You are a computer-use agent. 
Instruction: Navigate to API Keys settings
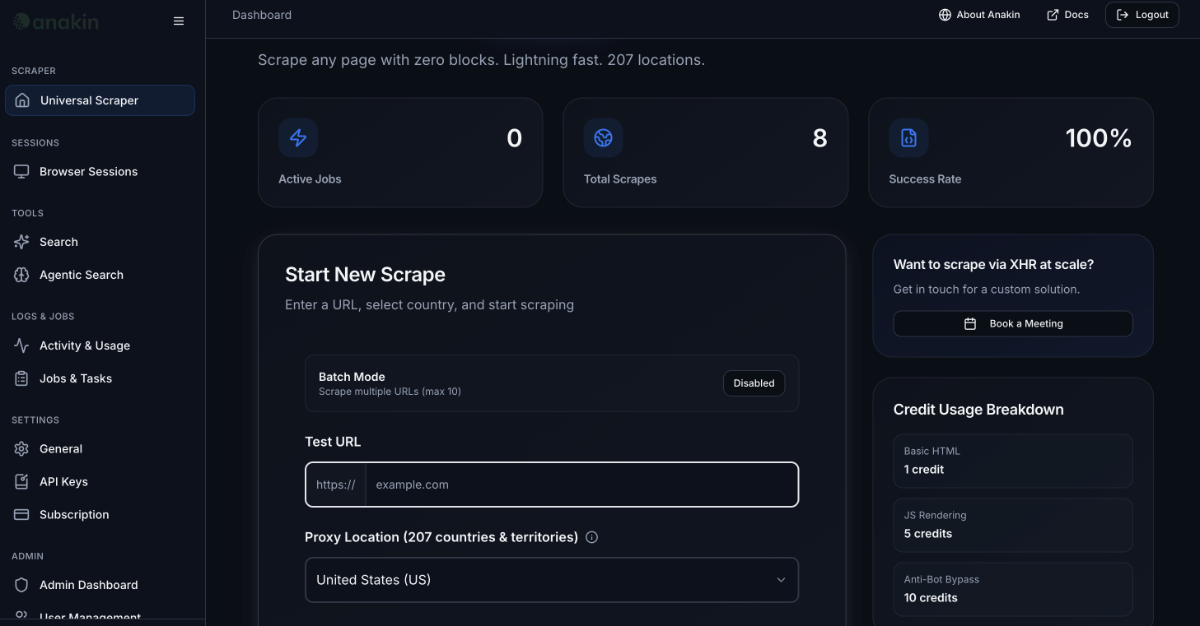tap(63, 482)
